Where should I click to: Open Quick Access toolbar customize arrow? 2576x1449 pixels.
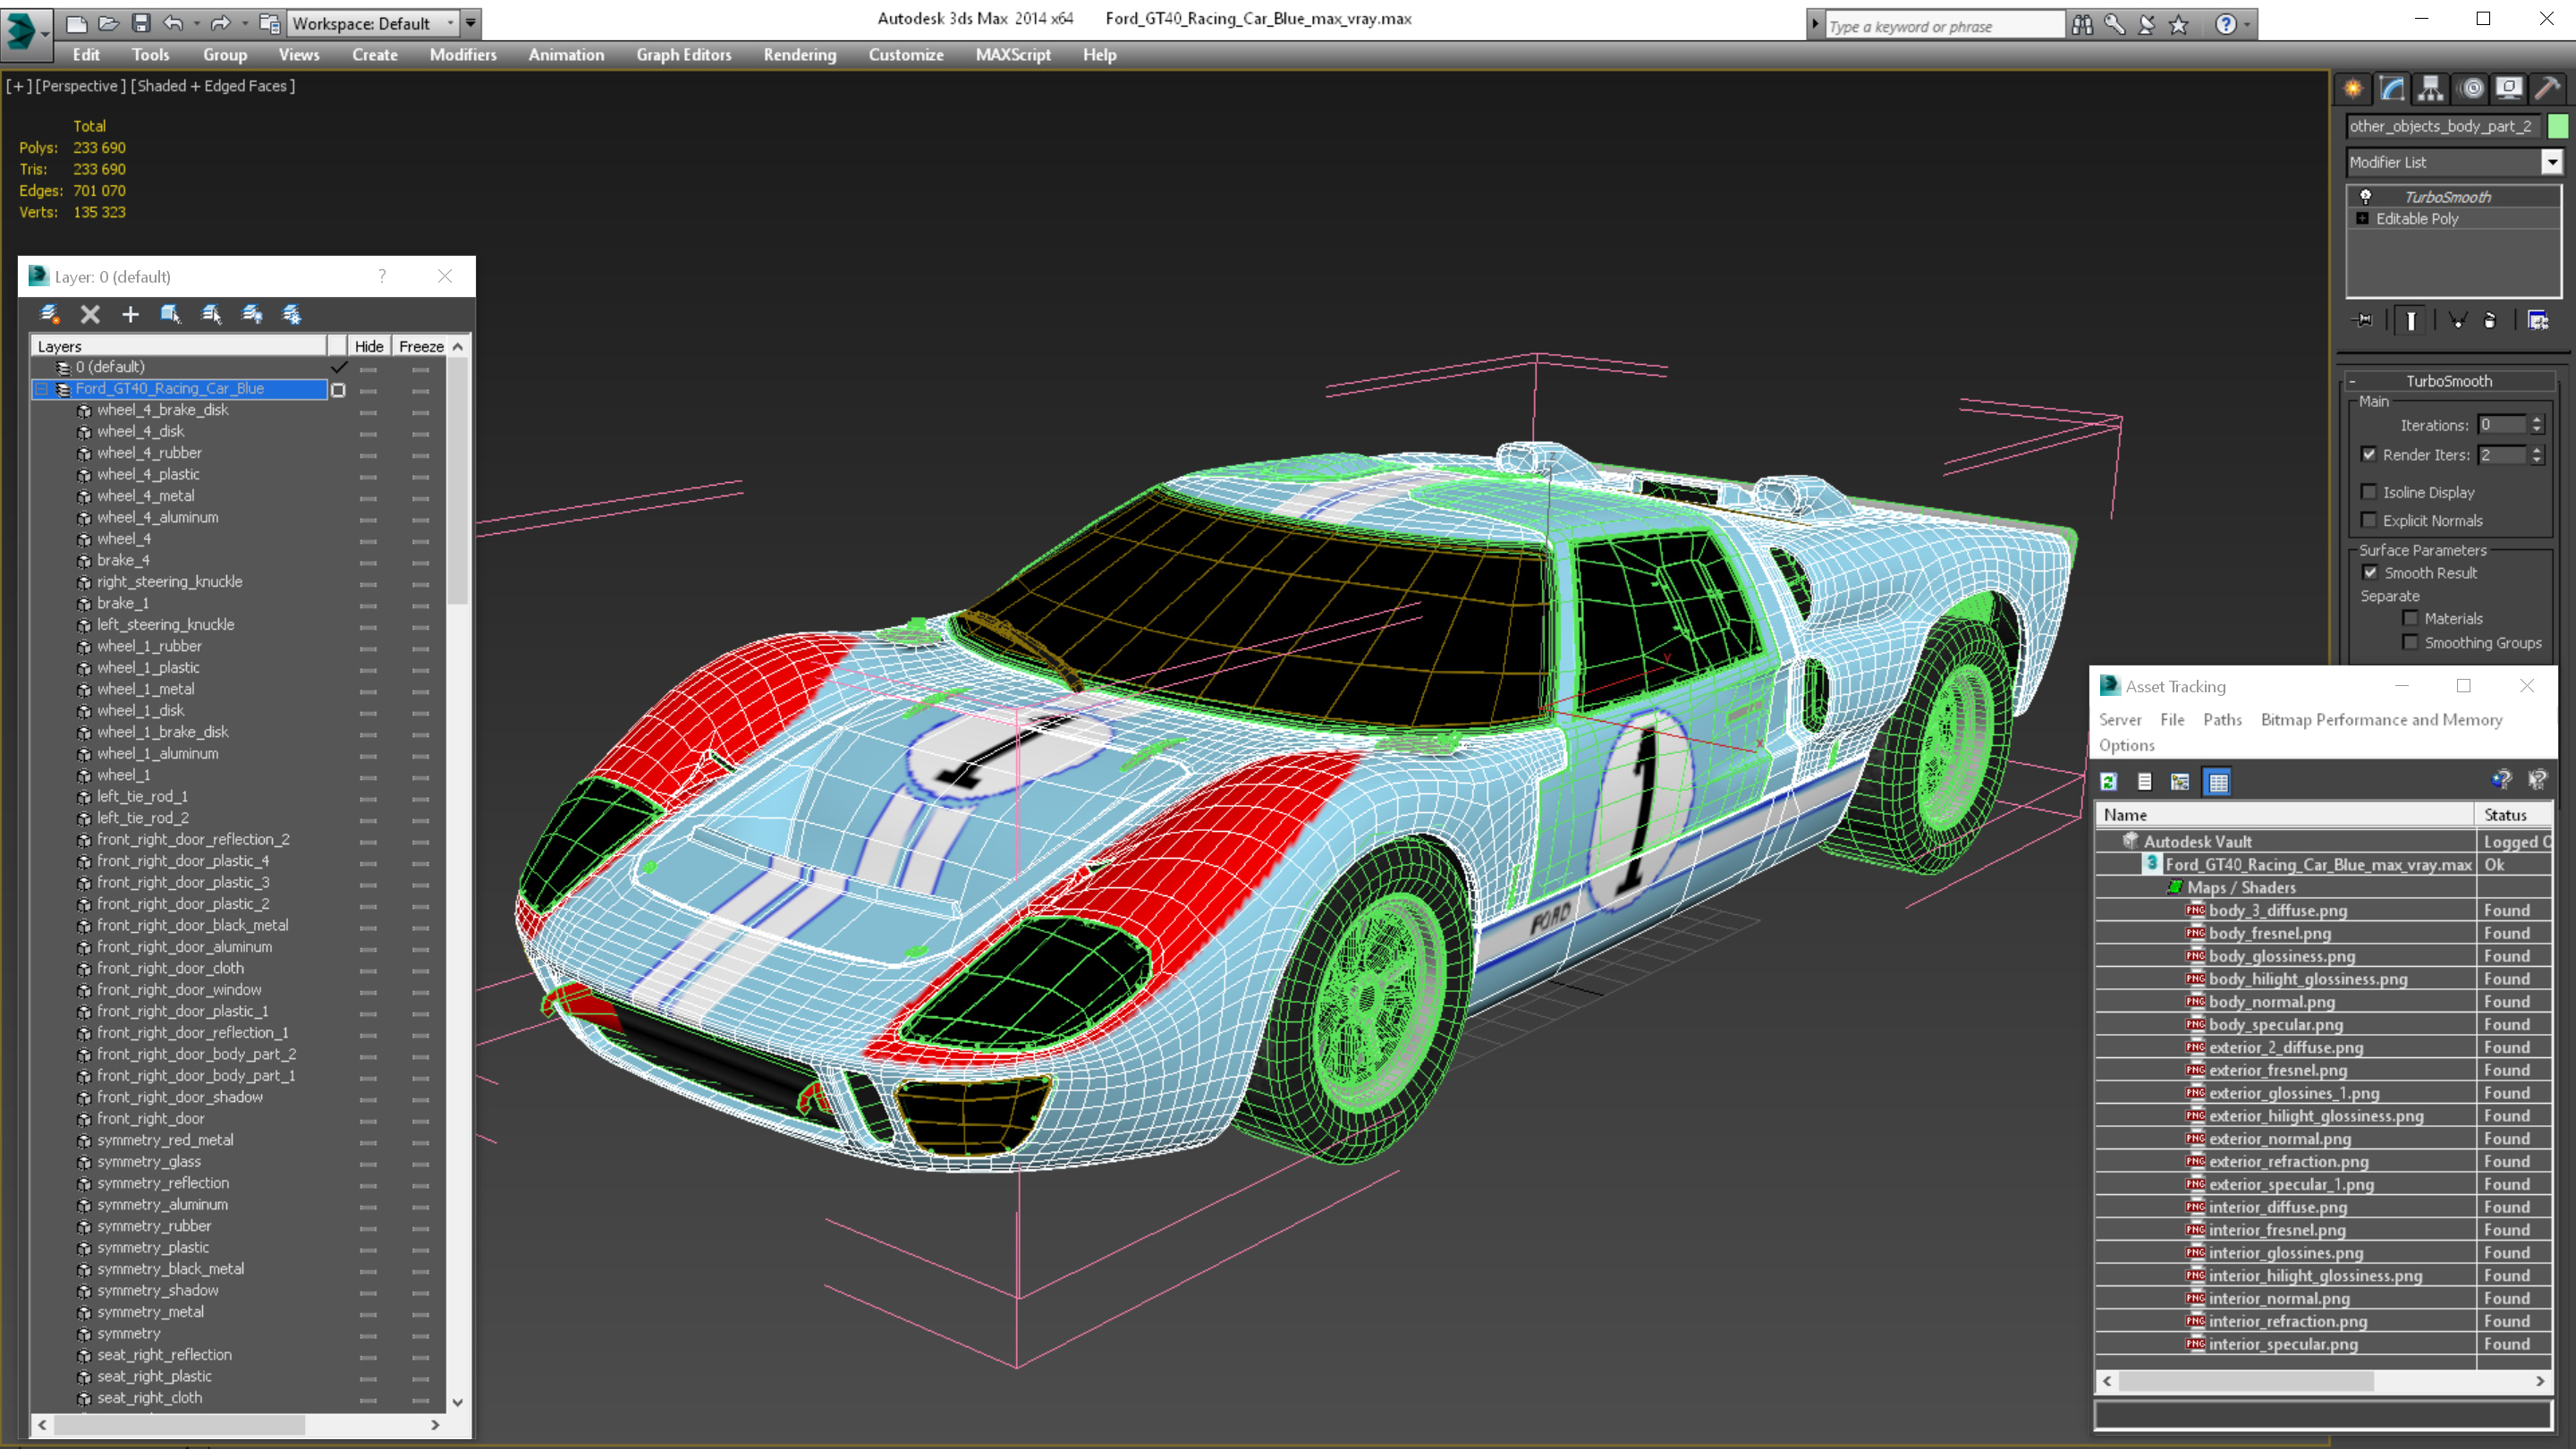click(x=471, y=23)
